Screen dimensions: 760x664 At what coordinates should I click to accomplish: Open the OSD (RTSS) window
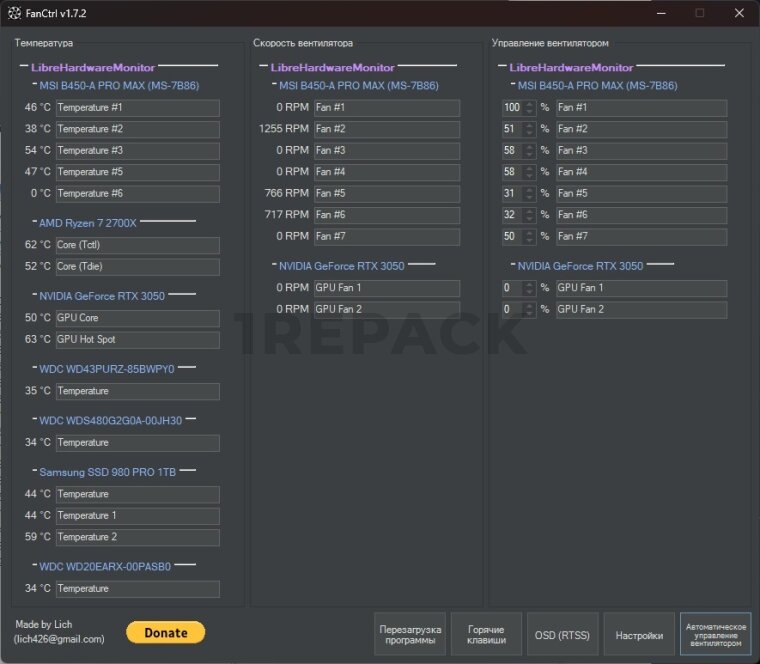(562, 634)
